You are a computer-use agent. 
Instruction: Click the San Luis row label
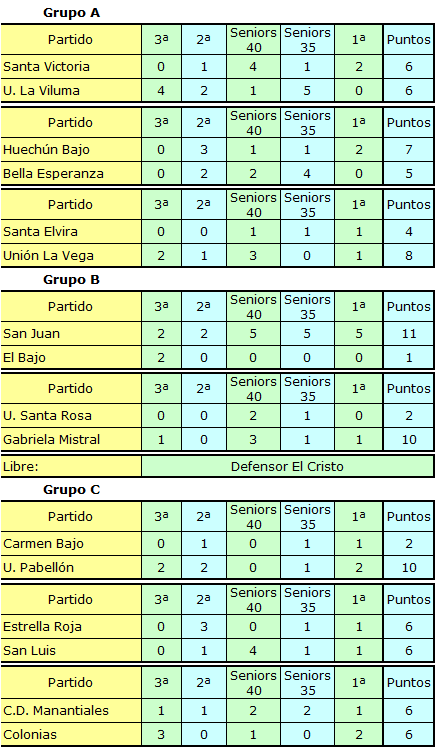pos(71,650)
